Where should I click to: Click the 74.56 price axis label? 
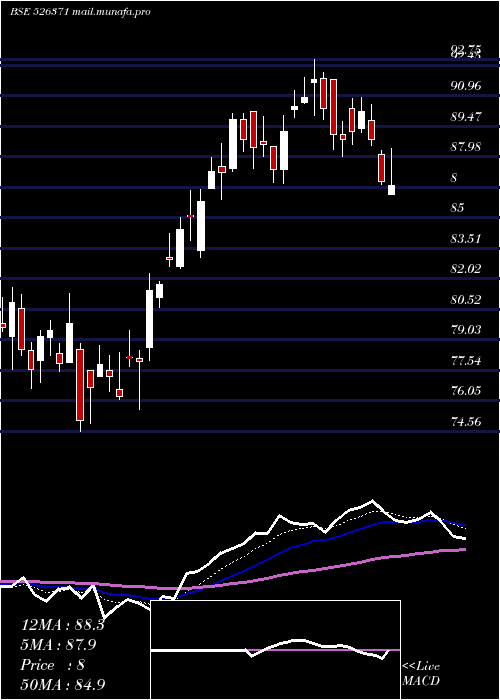[x=466, y=421]
